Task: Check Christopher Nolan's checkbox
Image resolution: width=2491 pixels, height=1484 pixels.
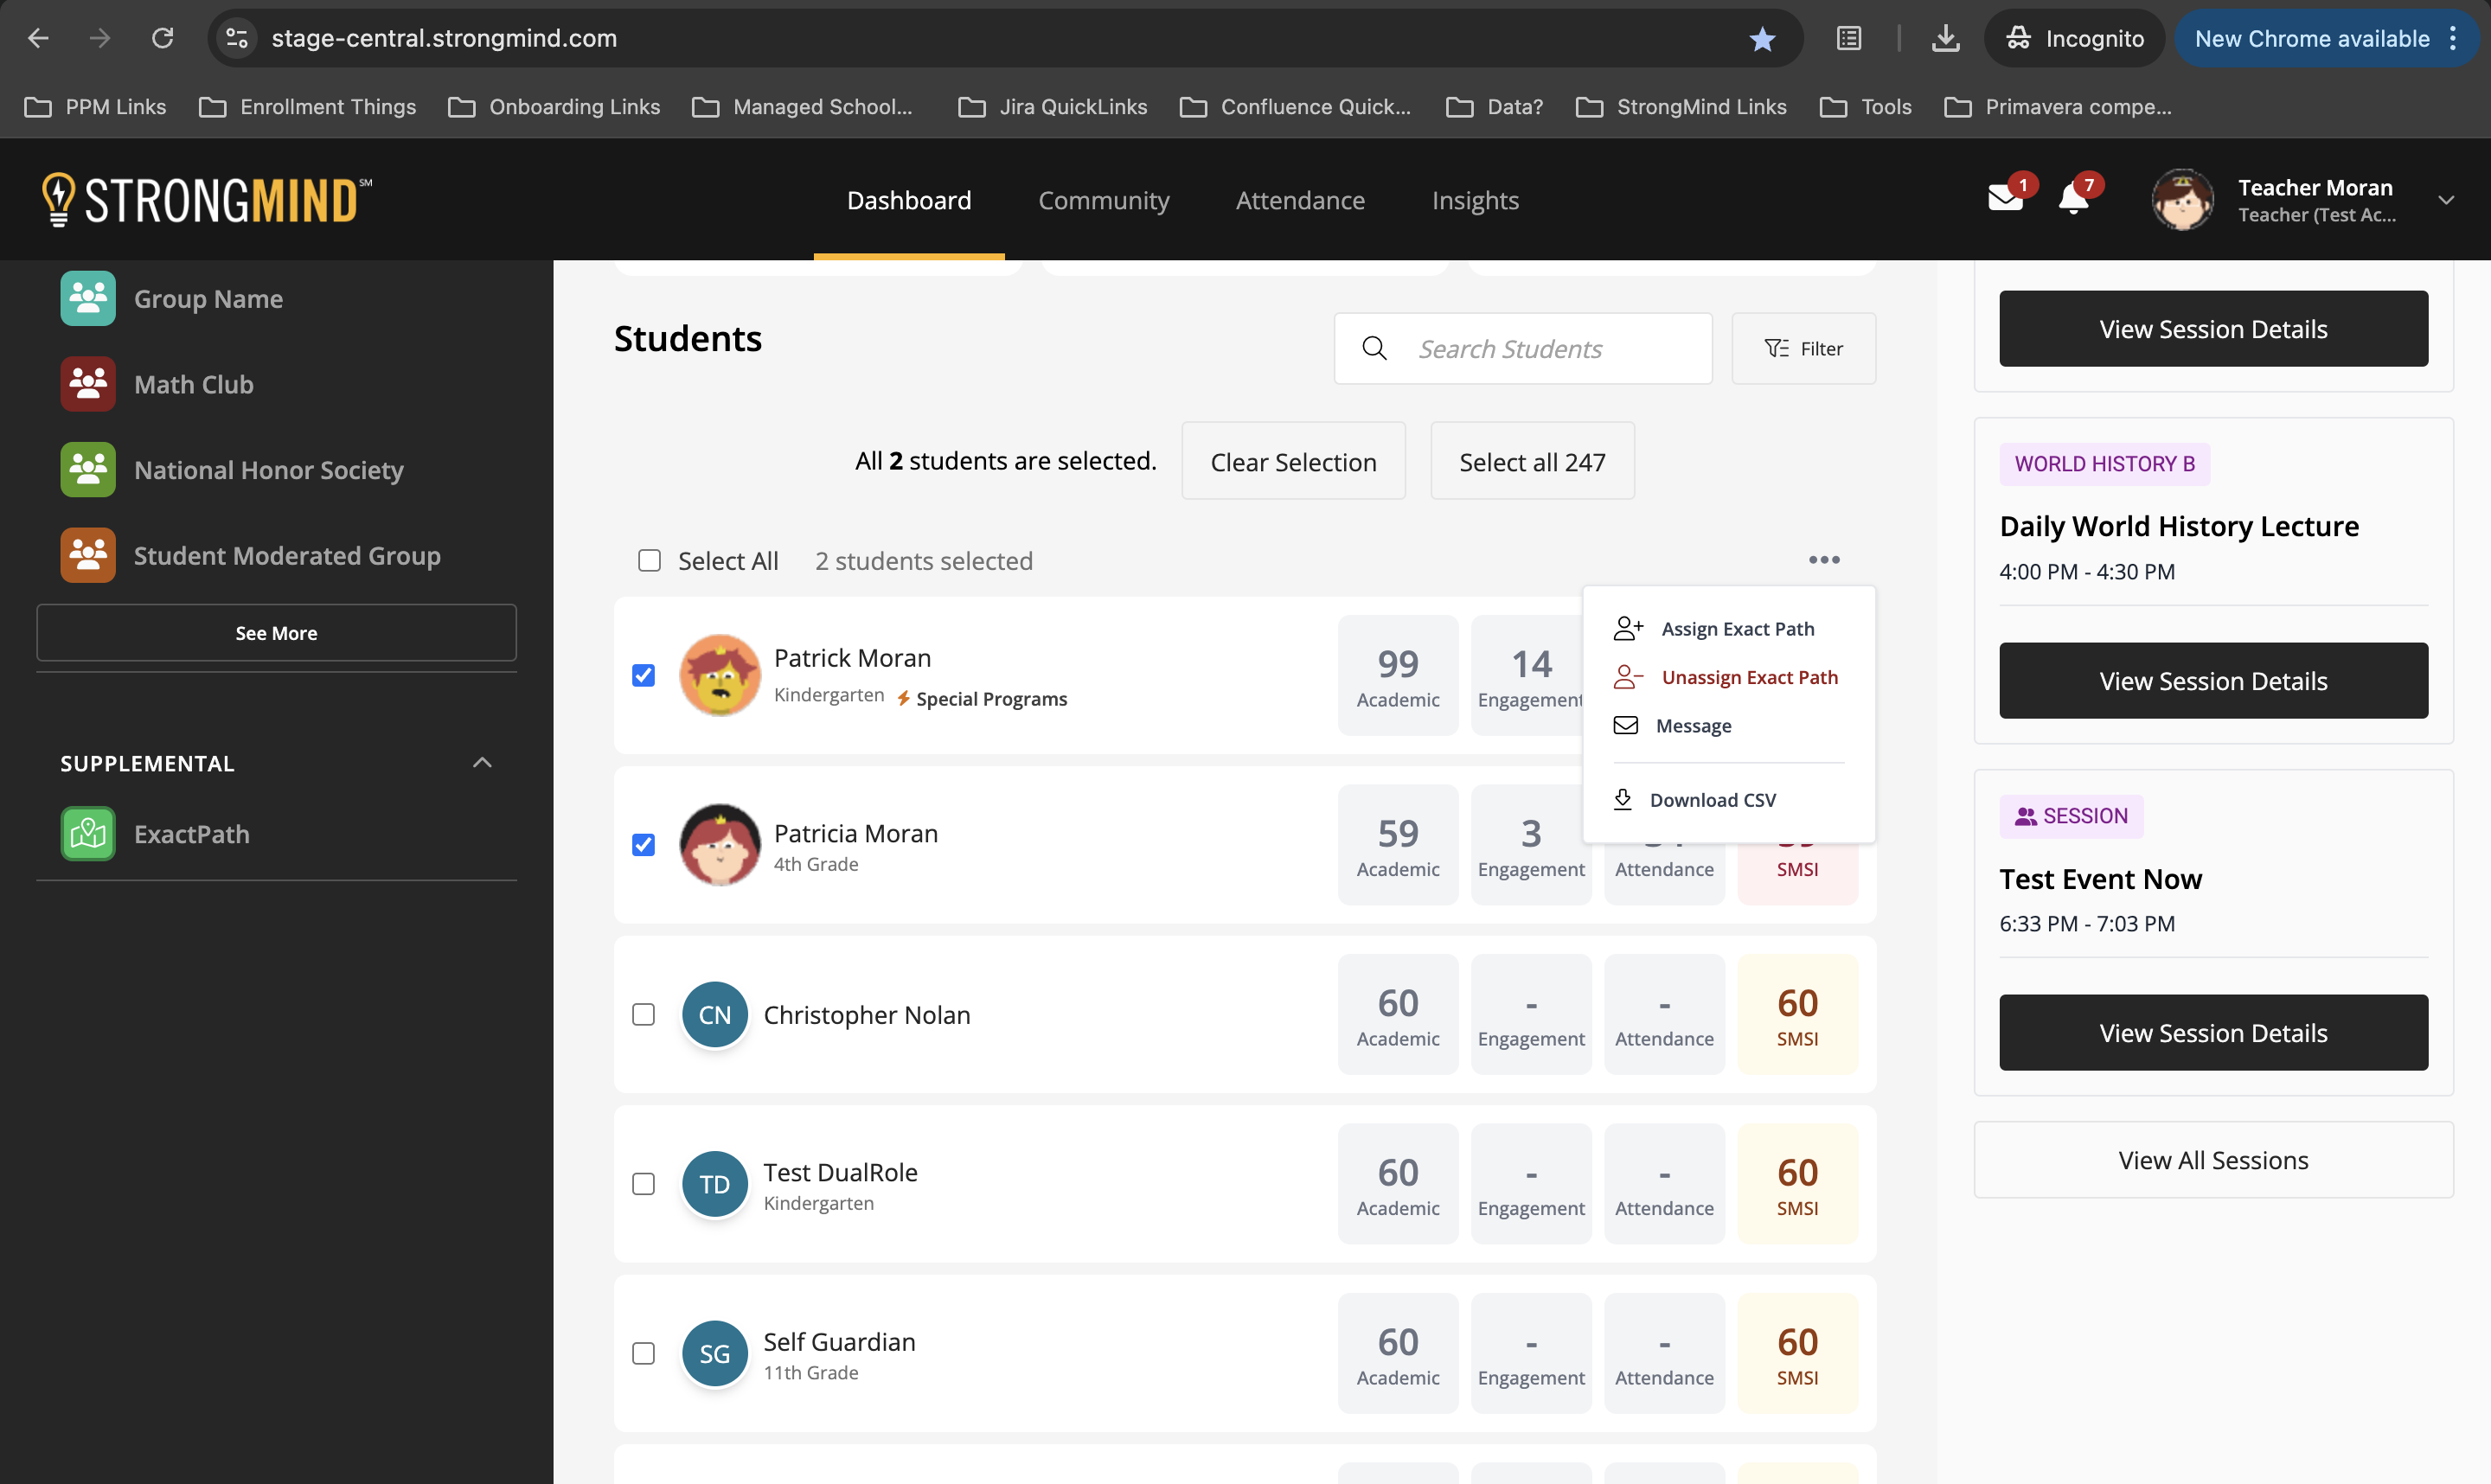Action: [644, 1014]
